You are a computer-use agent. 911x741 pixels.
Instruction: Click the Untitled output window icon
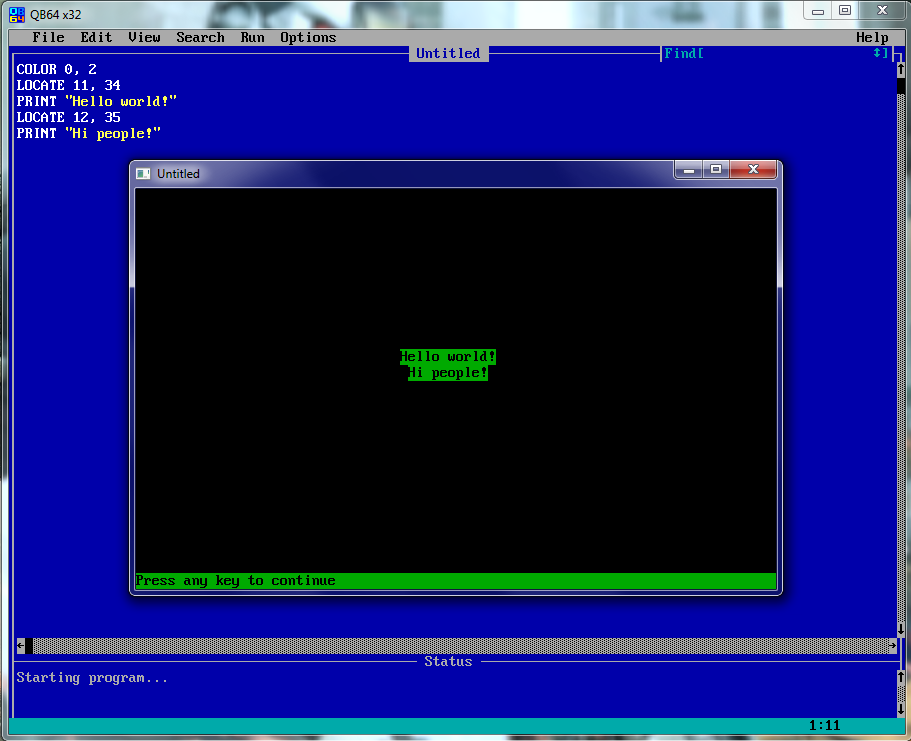tap(143, 174)
